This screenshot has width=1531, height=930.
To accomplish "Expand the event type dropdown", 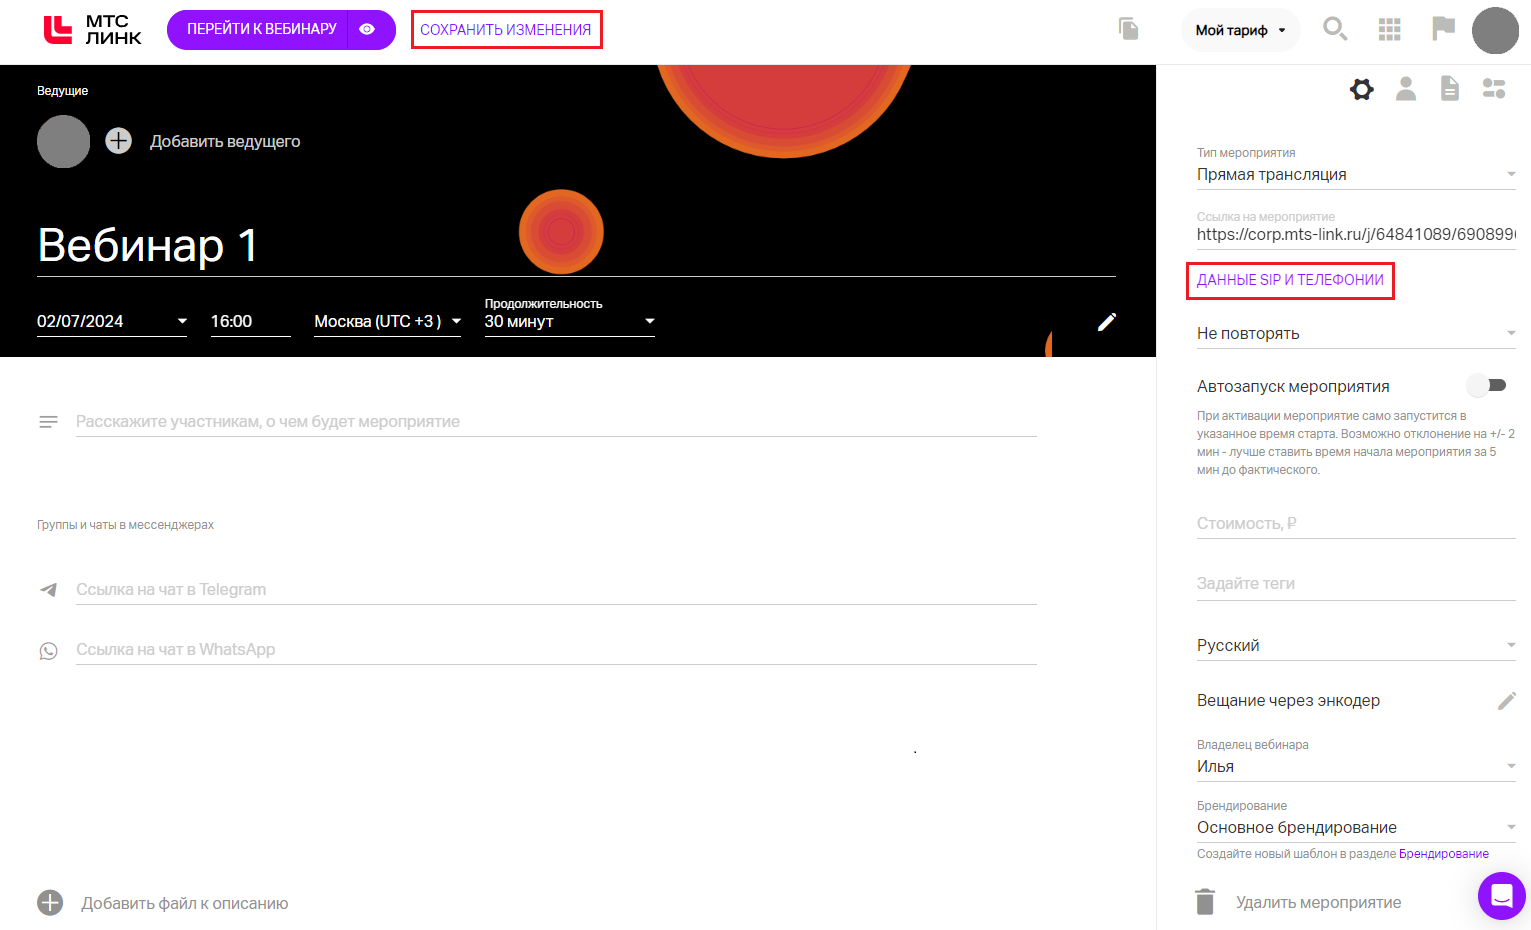I will (1355, 175).
